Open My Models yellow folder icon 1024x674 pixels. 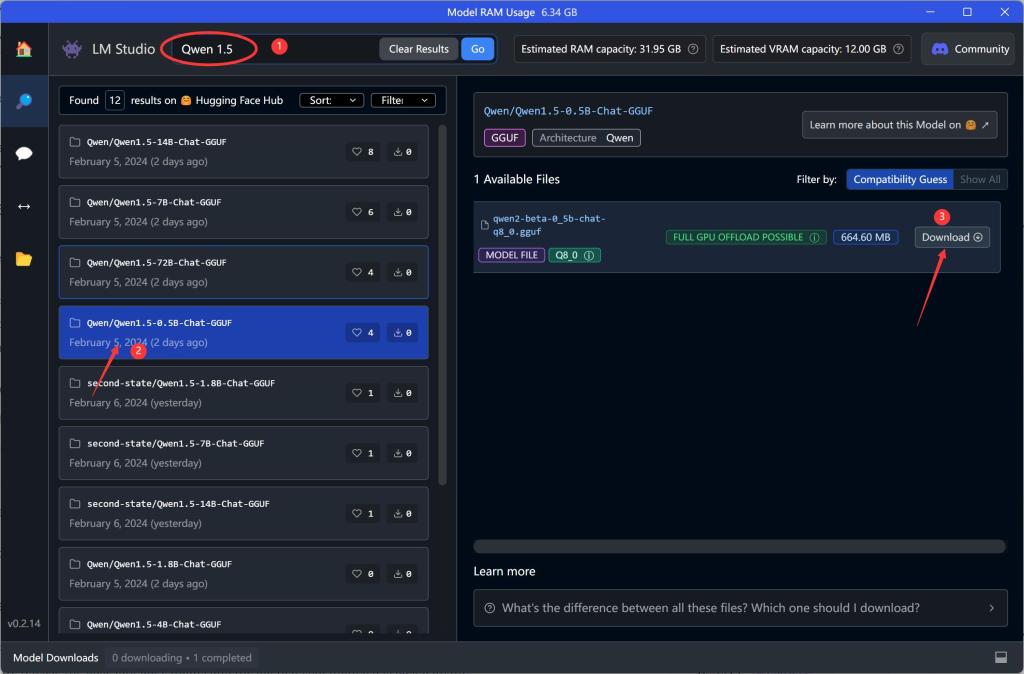(24, 259)
